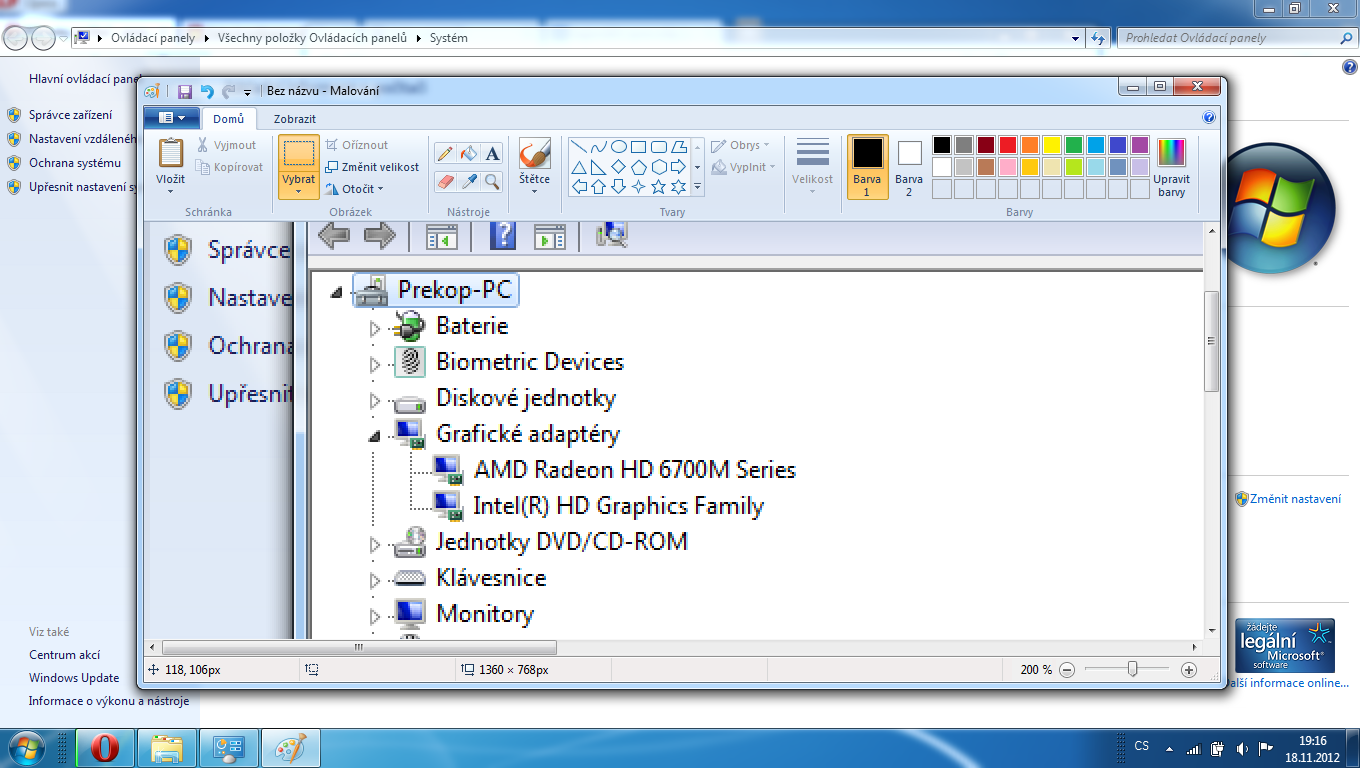Switch to the Zobrazit tab
This screenshot has height=768, width=1360.
point(295,119)
